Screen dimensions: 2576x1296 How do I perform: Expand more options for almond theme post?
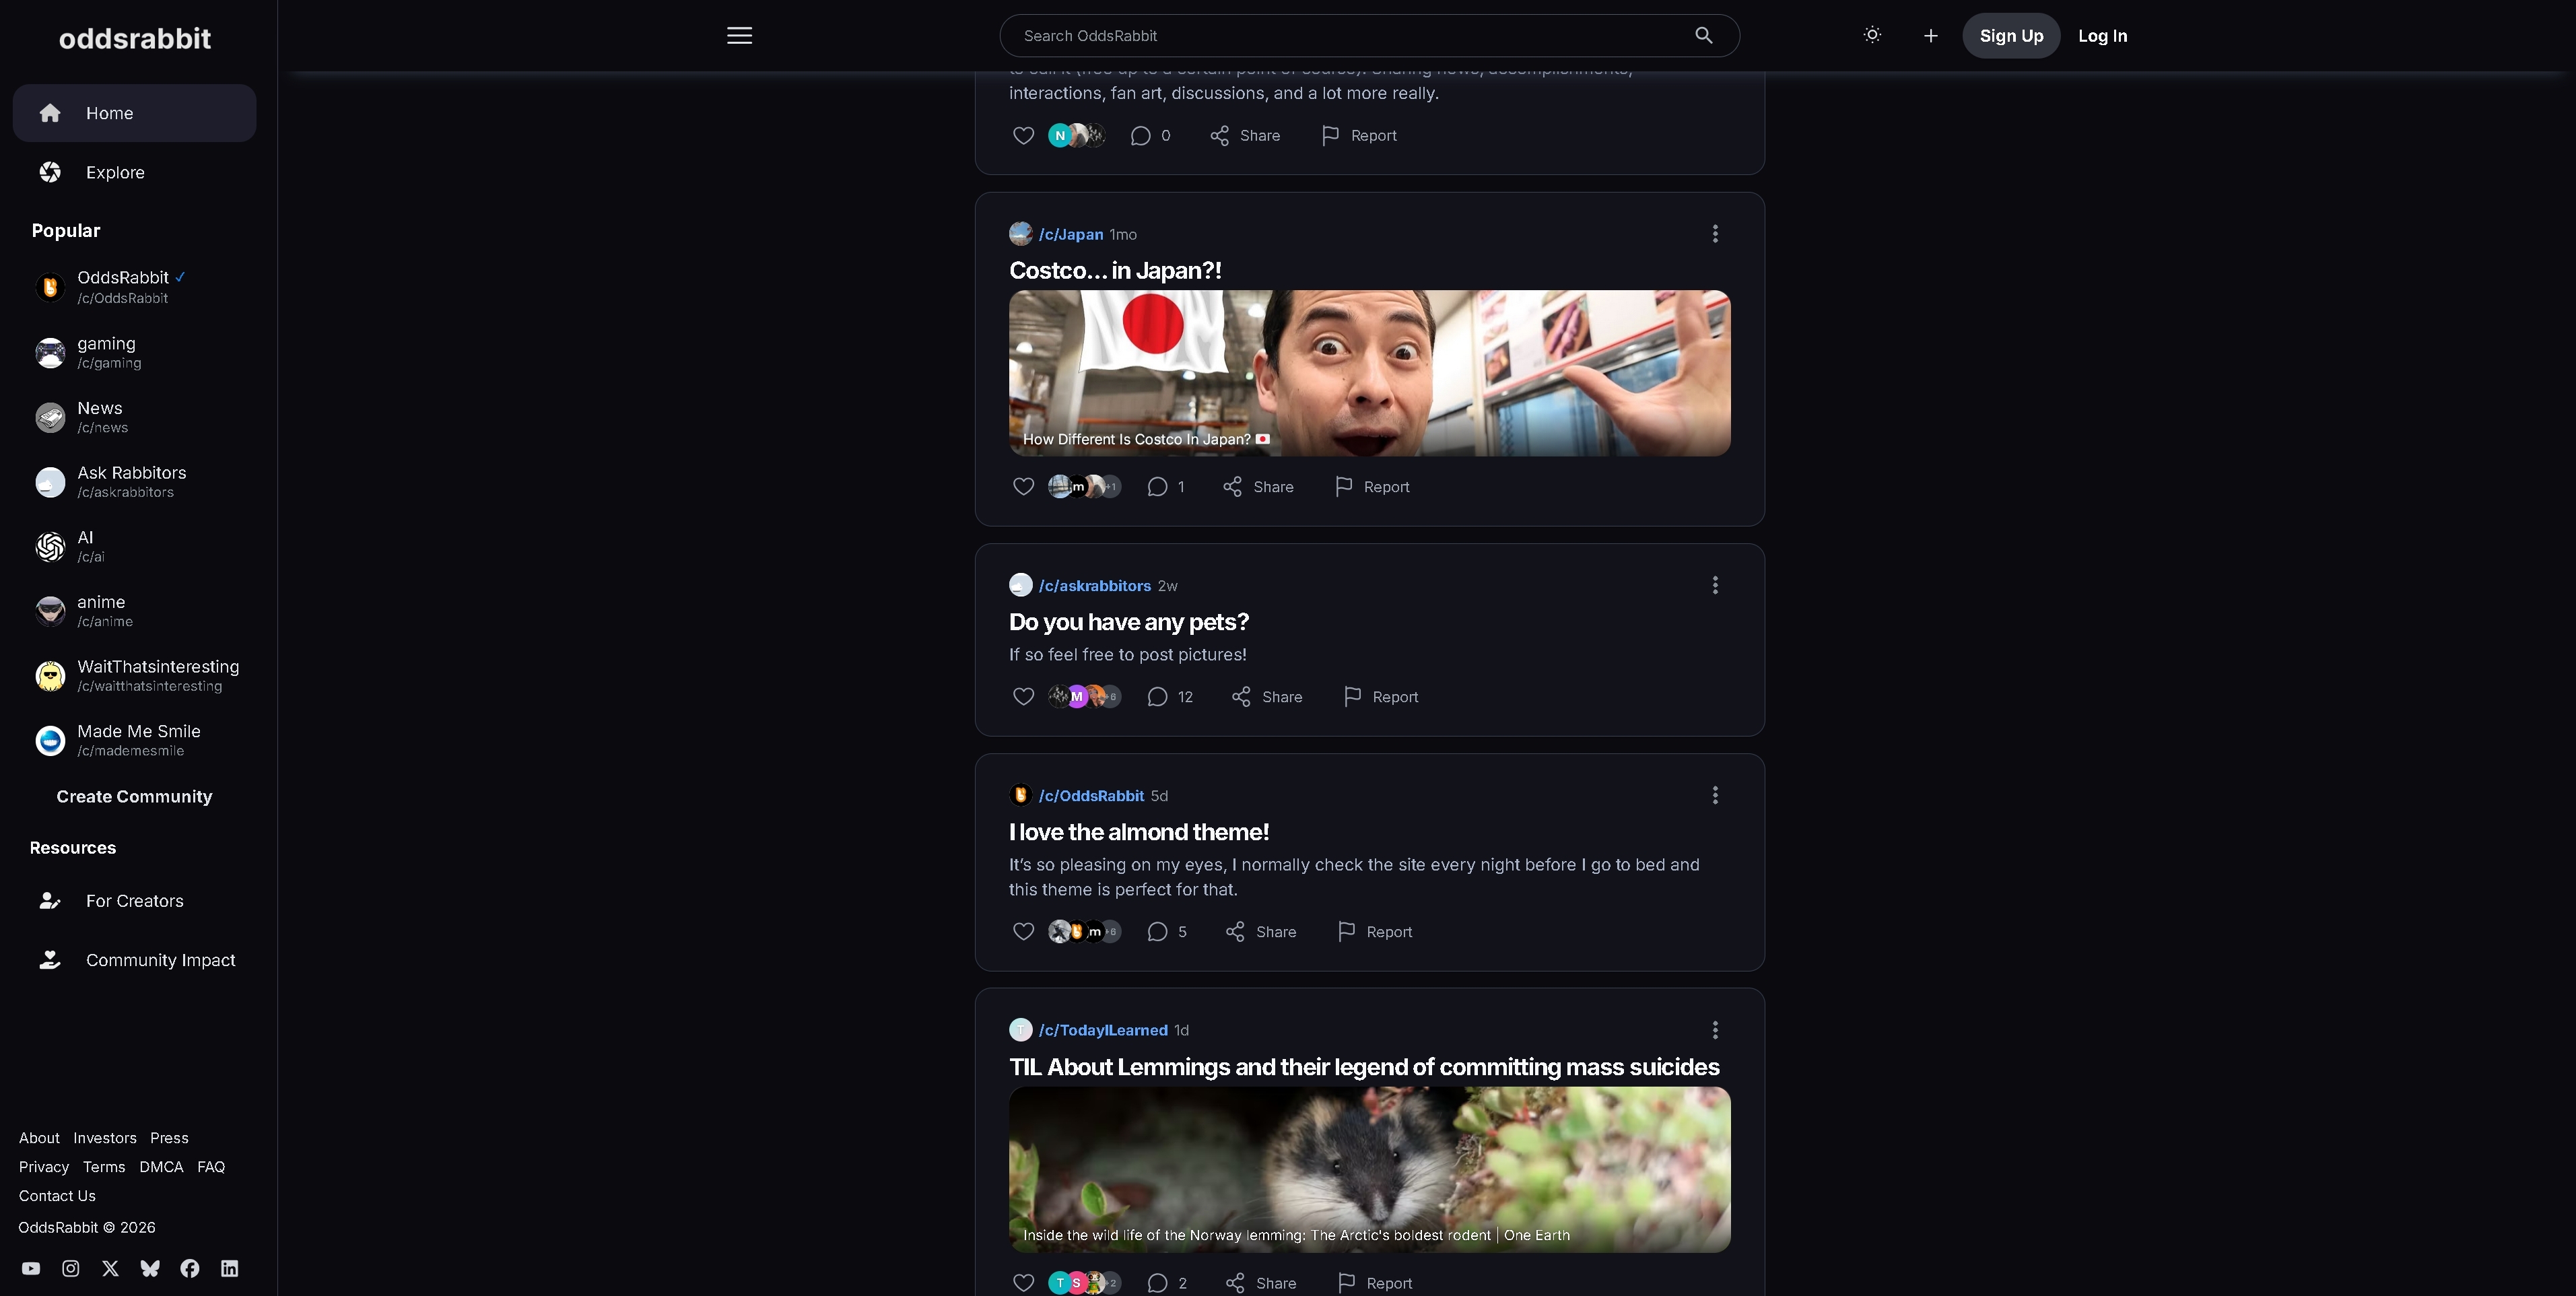[x=1715, y=795]
